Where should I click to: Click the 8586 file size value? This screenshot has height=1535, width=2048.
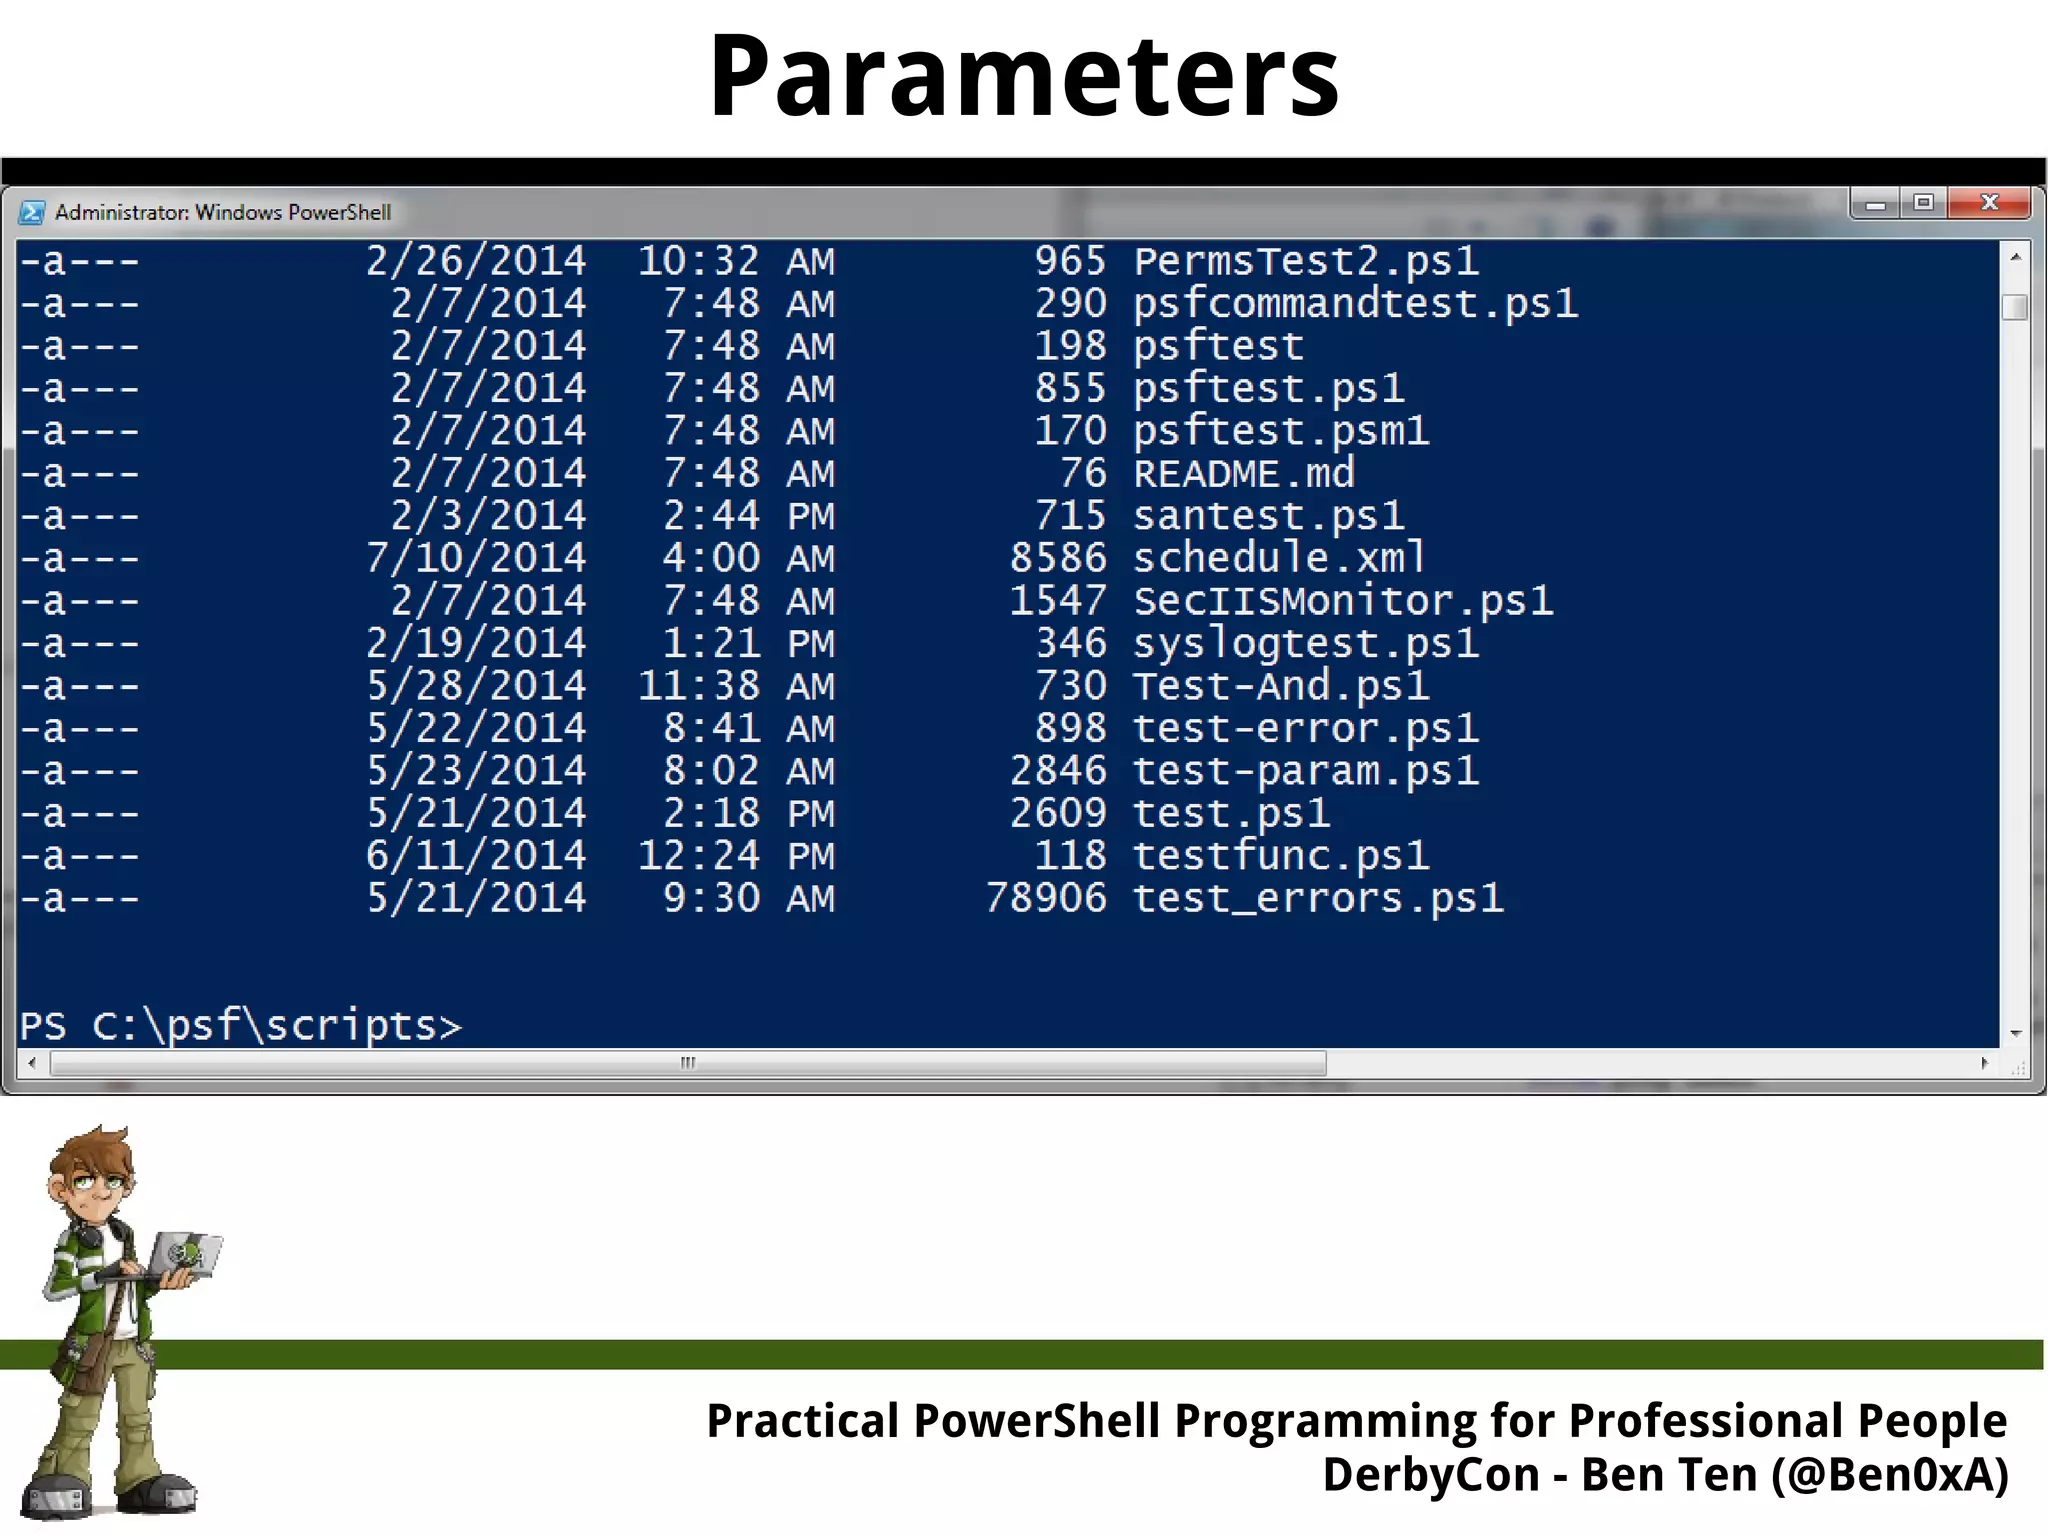tap(1058, 558)
